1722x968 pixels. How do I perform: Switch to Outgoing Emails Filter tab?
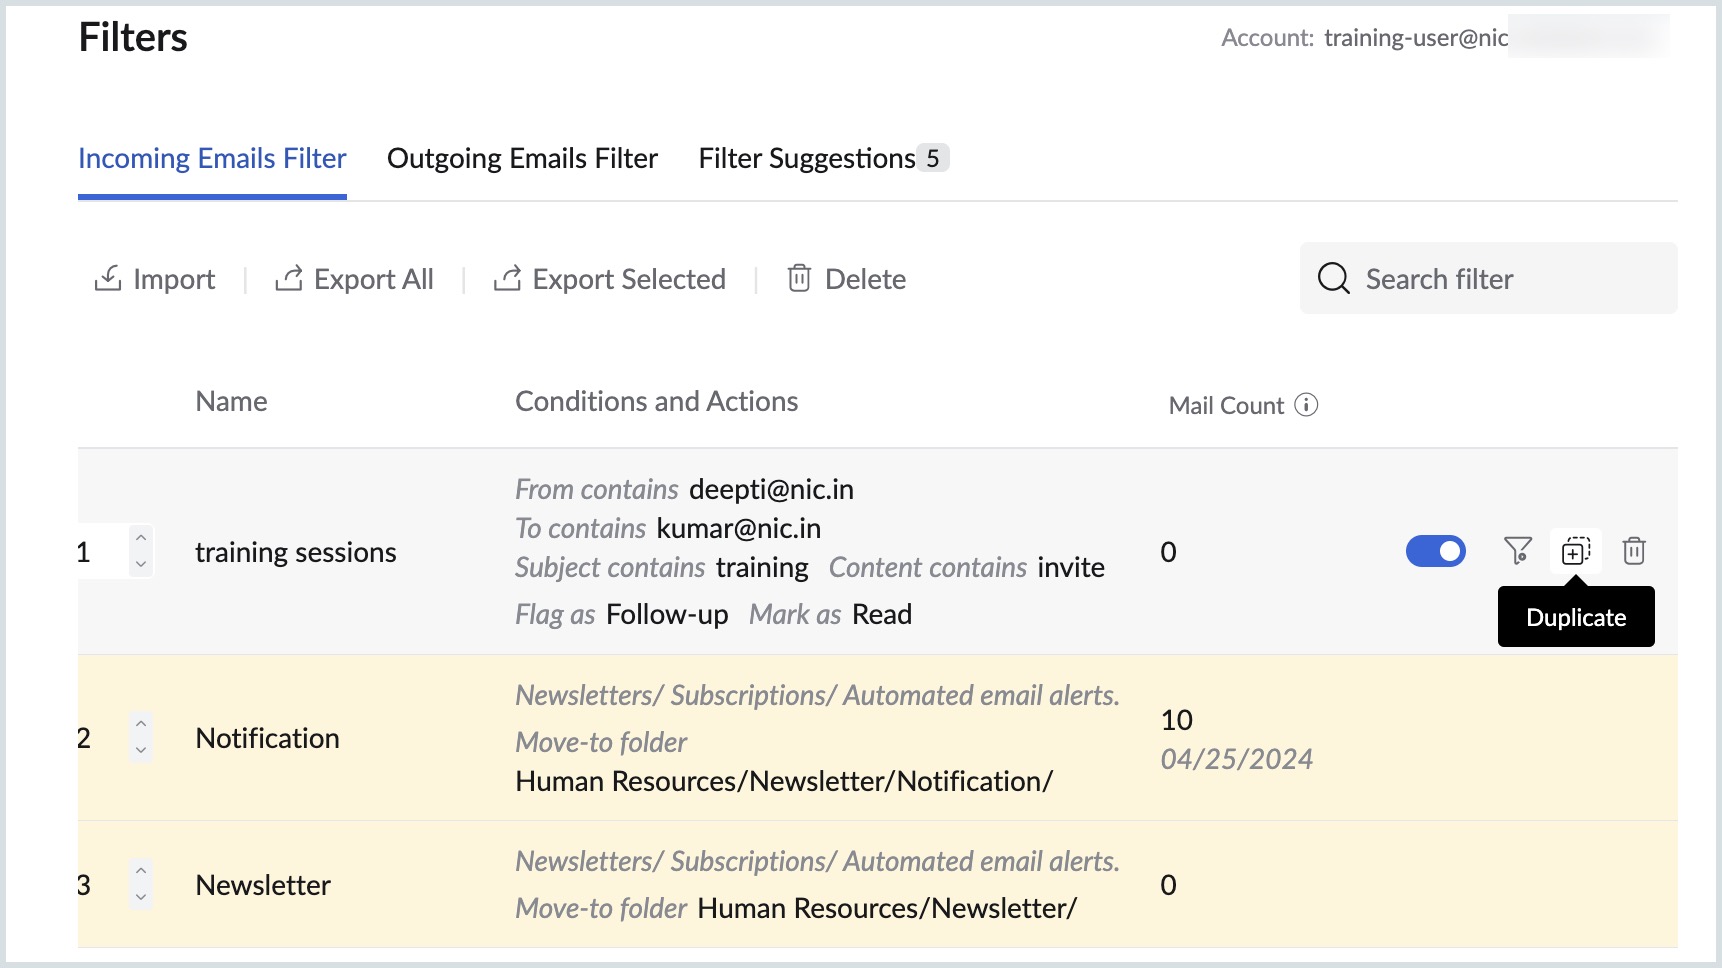pos(522,159)
